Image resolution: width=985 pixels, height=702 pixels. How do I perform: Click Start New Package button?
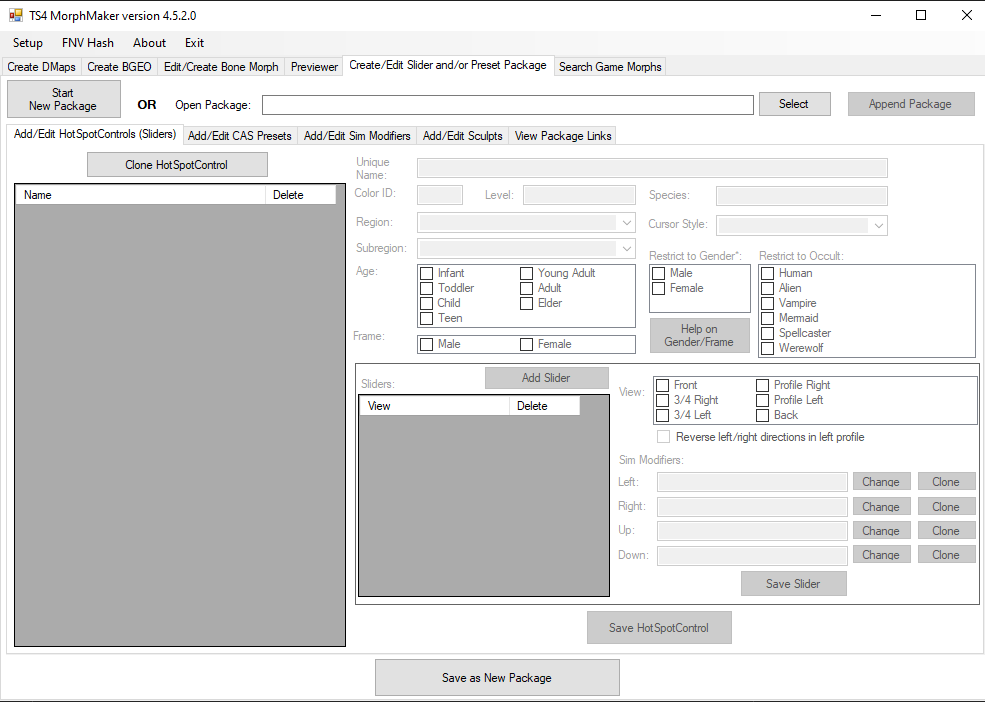[x=63, y=99]
